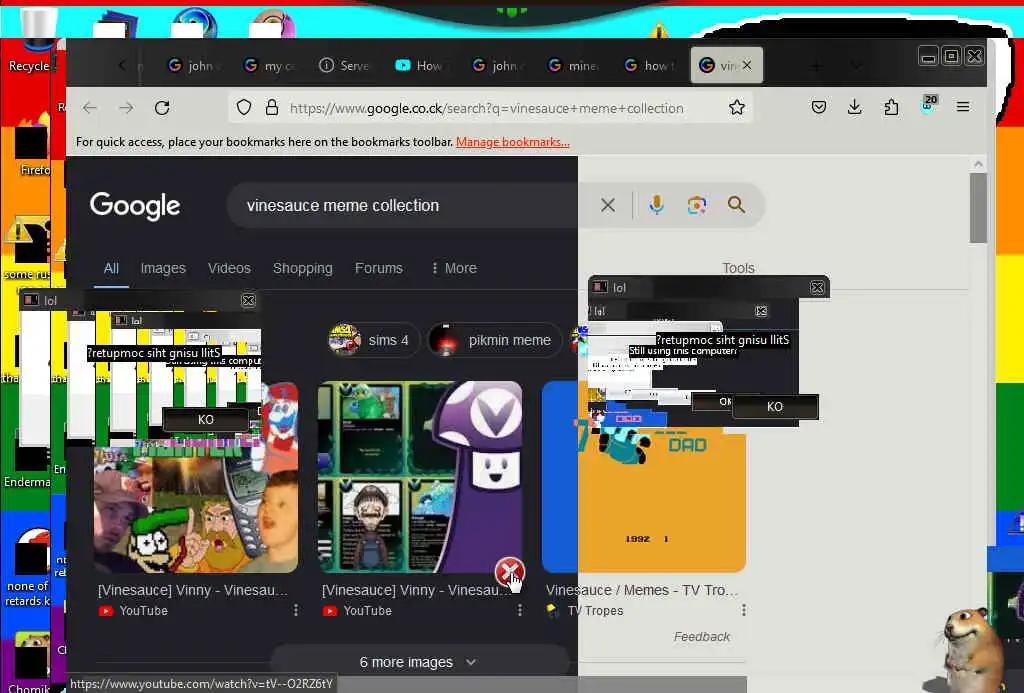Open the Pocket save icon
Viewport: 1024px width, 693px height.
pos(818,107)
